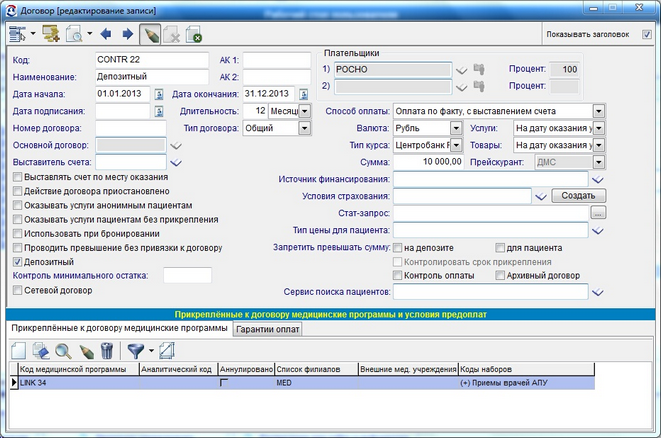This screenshot has width=661, height=438.
Task: Click the document with green X icon
Action: pyautogui.click(x=193, y=34)
